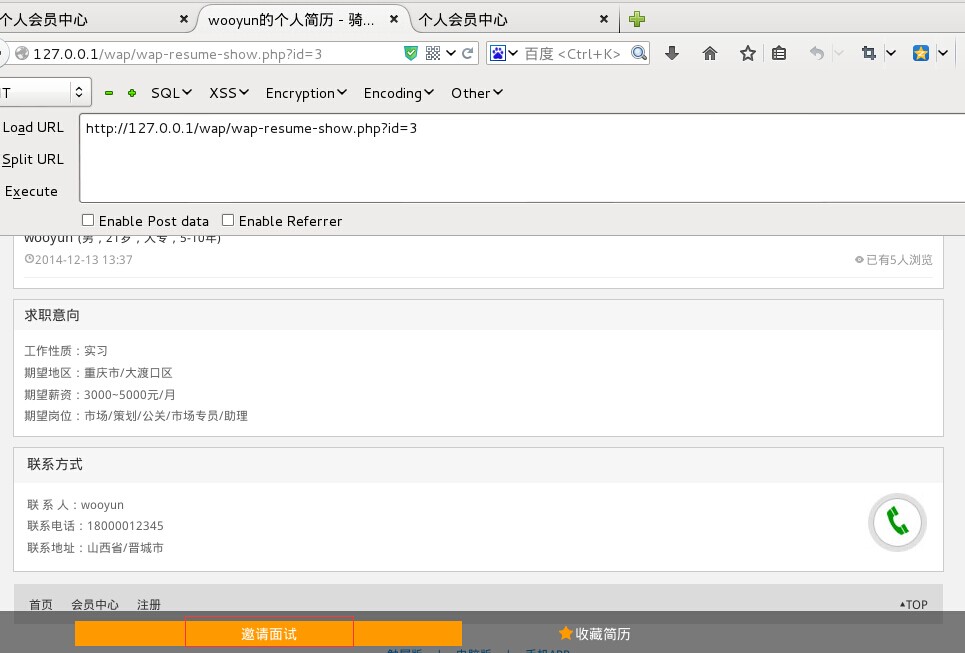
Task: Close the wooyun resume tab
Action: tap(394, 19)
